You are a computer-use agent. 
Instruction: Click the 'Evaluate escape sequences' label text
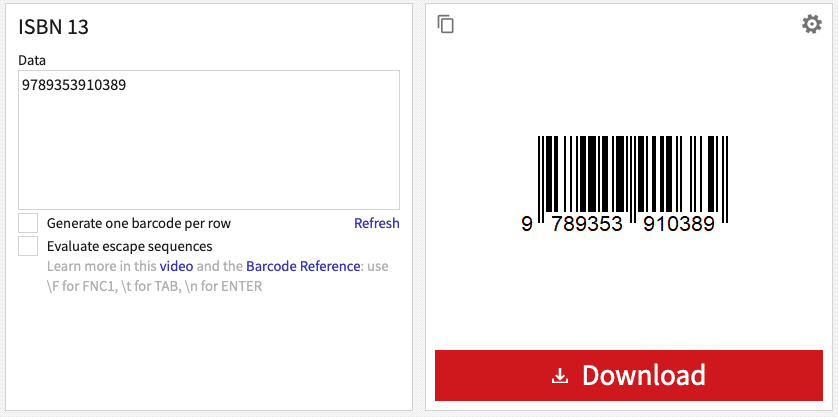point(130,246)
